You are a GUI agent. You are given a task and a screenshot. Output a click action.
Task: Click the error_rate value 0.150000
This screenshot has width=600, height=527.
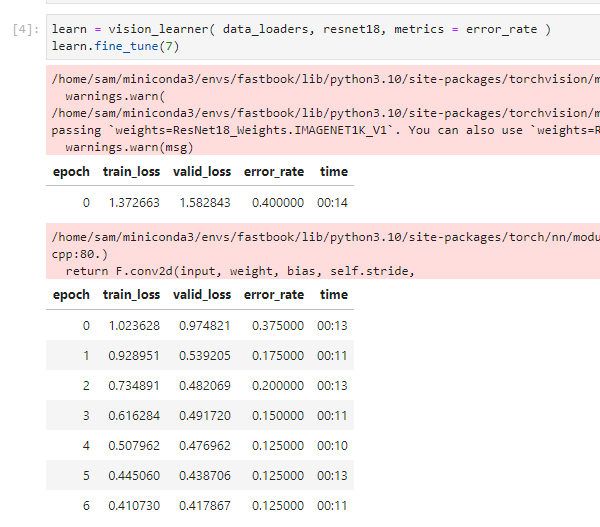(x=274, y=416)
